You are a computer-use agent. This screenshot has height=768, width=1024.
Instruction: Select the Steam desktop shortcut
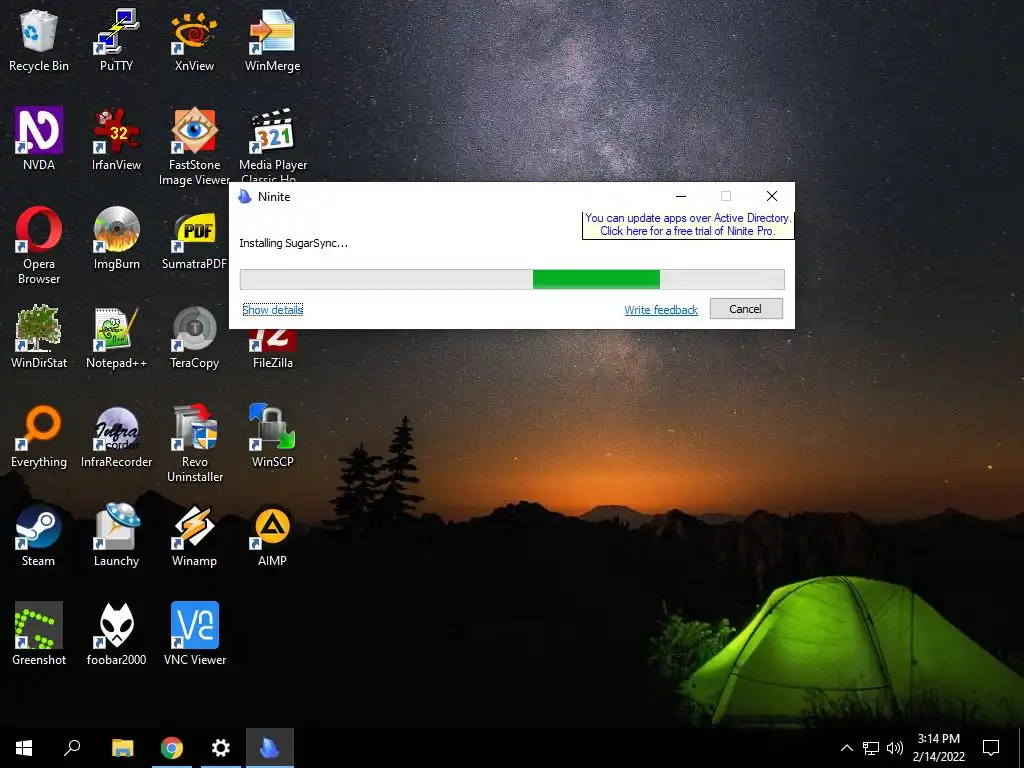point(39,536)
